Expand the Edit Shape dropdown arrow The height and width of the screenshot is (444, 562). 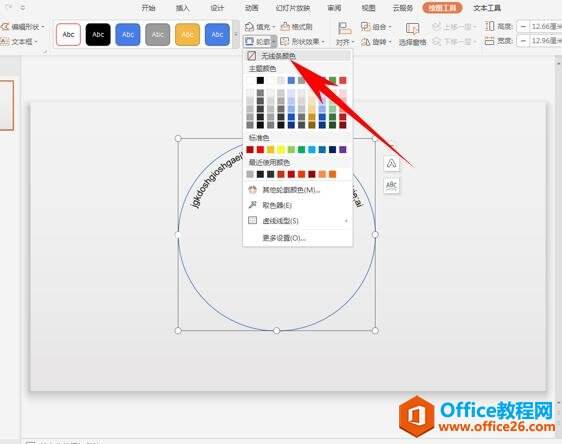[x=43, y=27]
